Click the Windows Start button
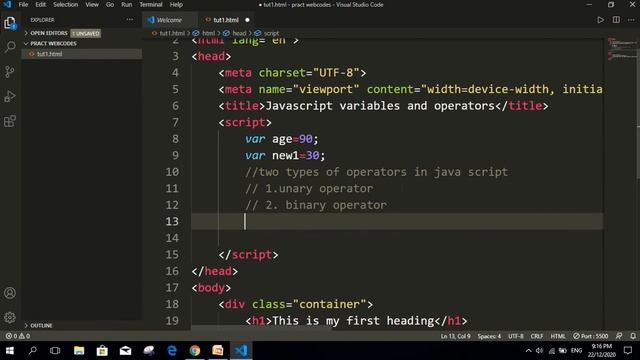 point(9,351)
